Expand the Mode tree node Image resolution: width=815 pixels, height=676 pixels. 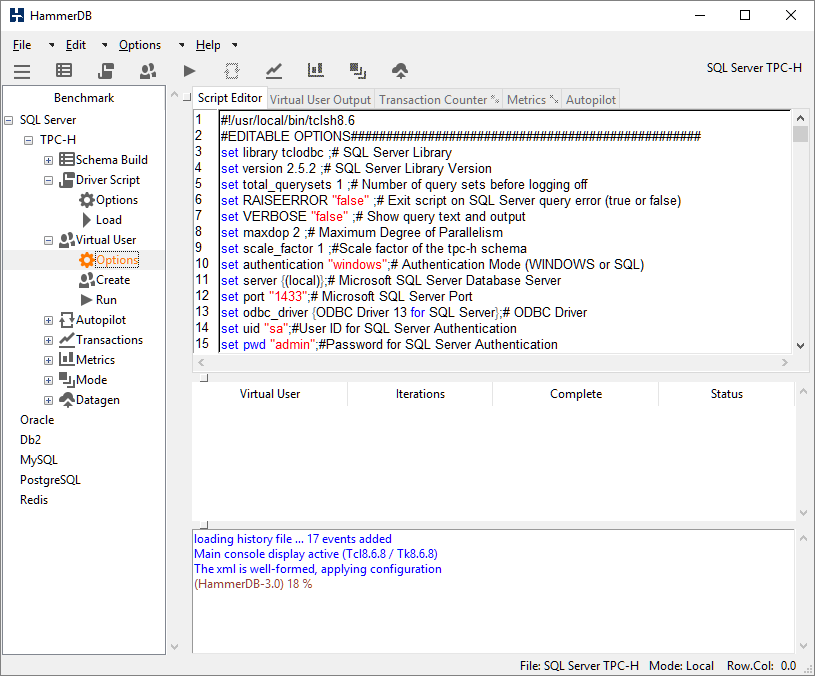[x=48, y=380]
